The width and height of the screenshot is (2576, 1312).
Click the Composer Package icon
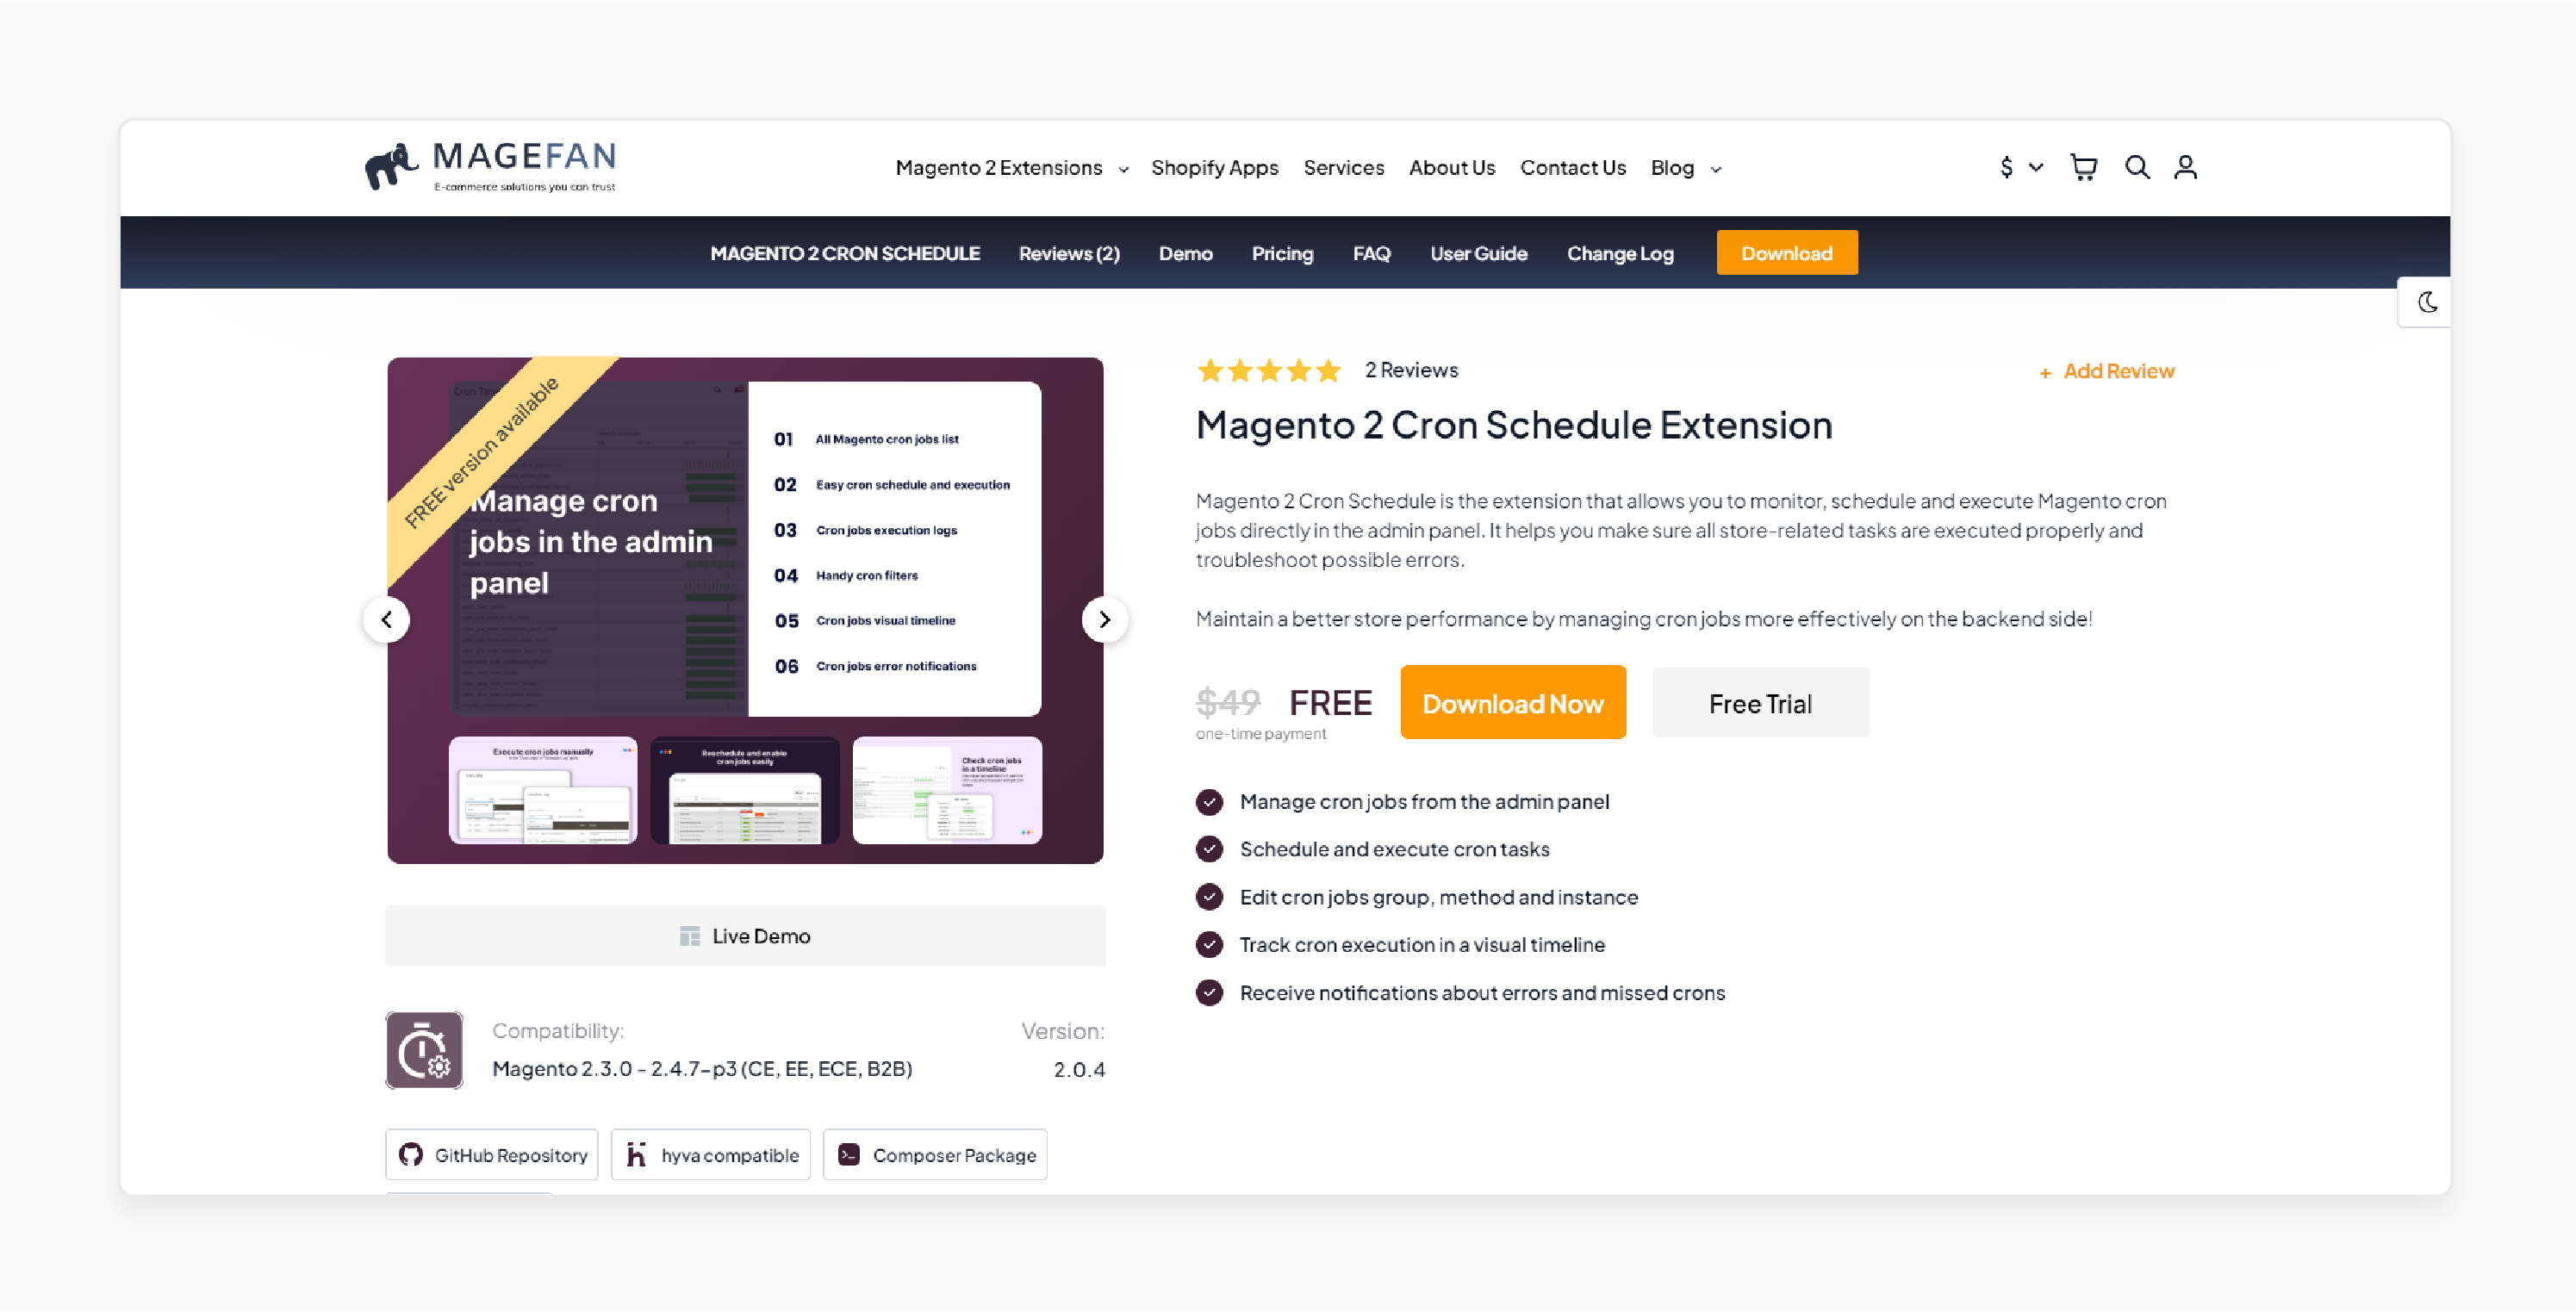coord(851,1154)
